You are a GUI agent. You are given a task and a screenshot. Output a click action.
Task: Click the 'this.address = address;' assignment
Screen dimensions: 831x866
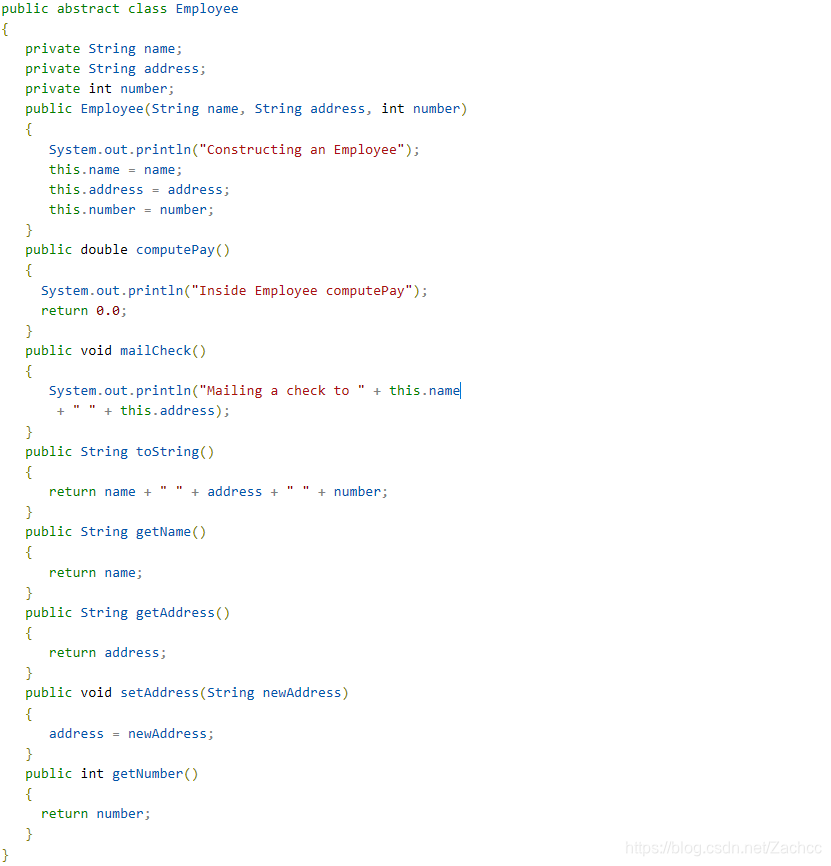click(139, 190)
